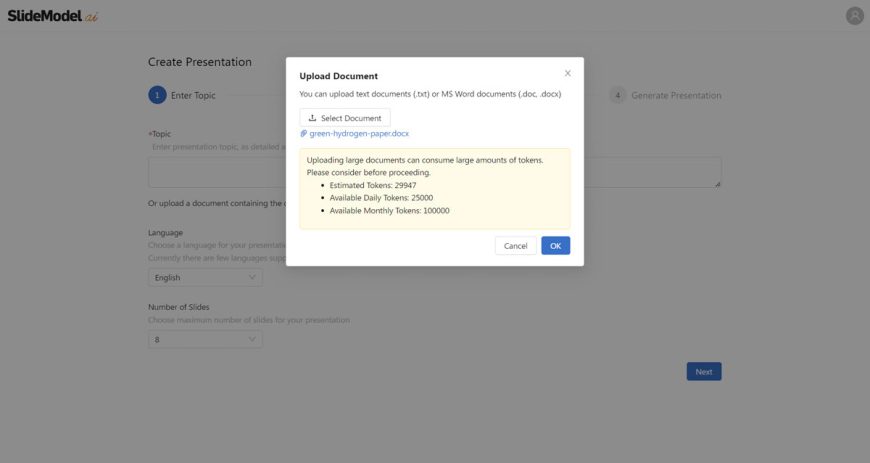
Task: Click the Select Document upload button
Action: click(344, 118)
